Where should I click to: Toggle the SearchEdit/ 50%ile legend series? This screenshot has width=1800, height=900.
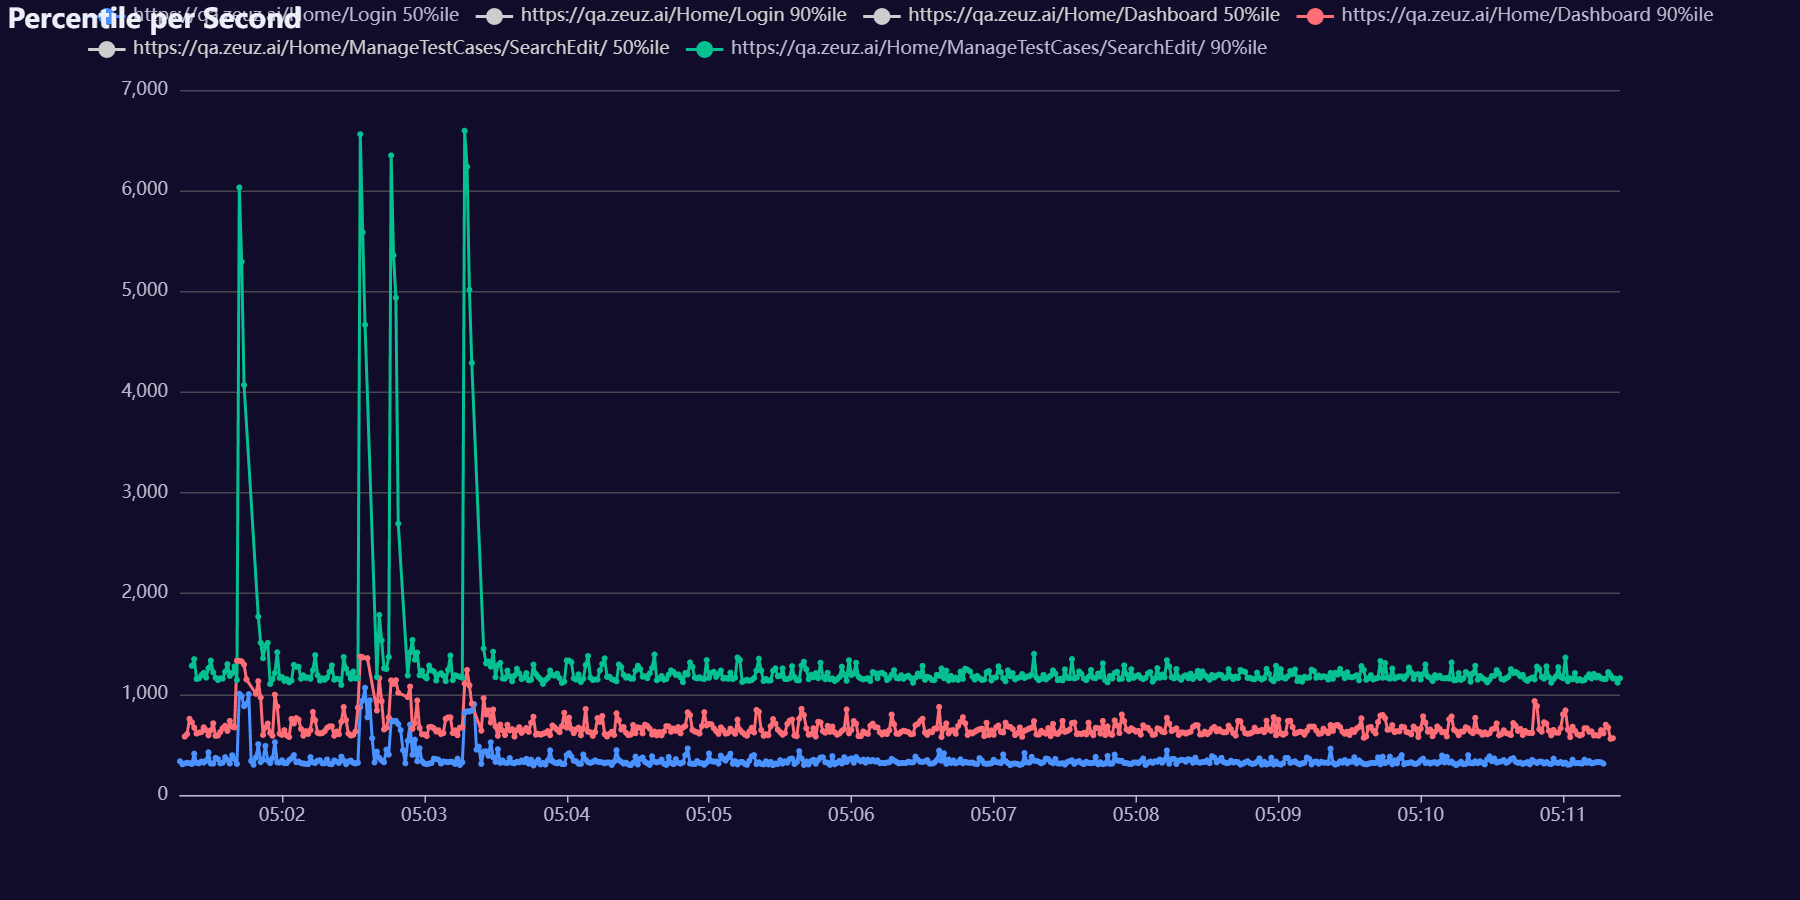(x=379, y=48)
